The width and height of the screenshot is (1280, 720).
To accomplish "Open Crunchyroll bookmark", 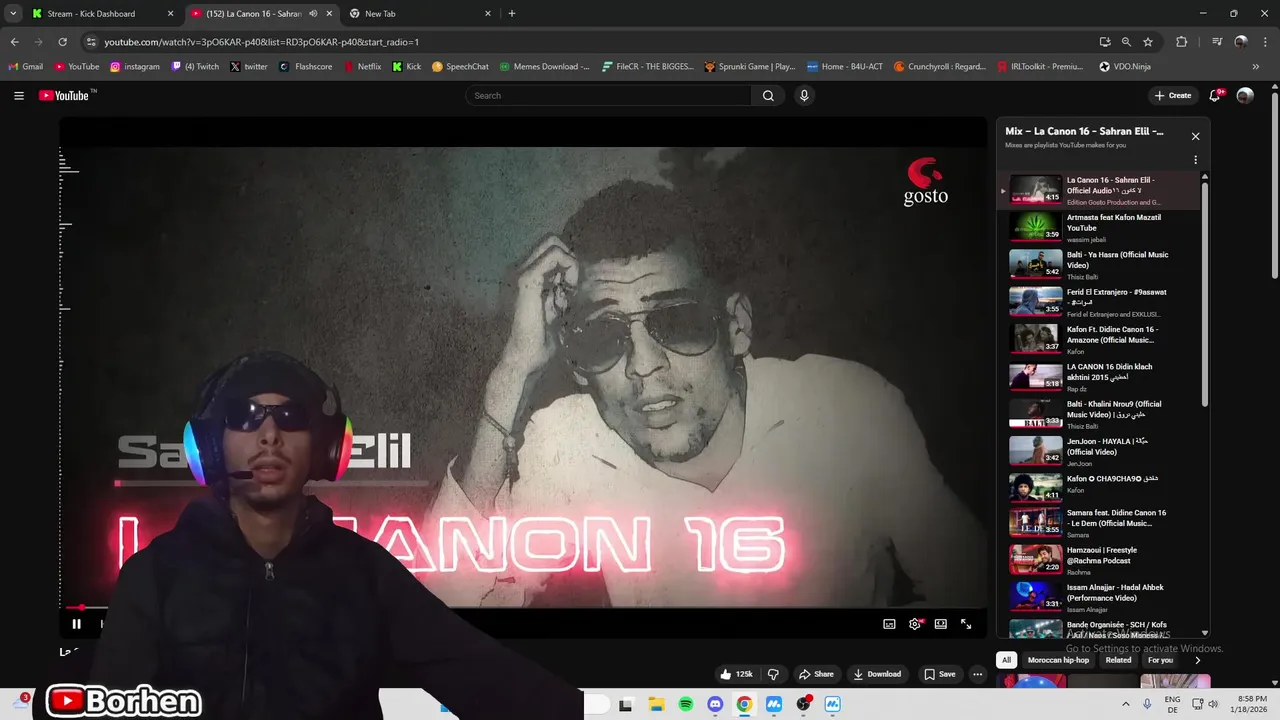I will pyautogui.click(x=940, y=67).
